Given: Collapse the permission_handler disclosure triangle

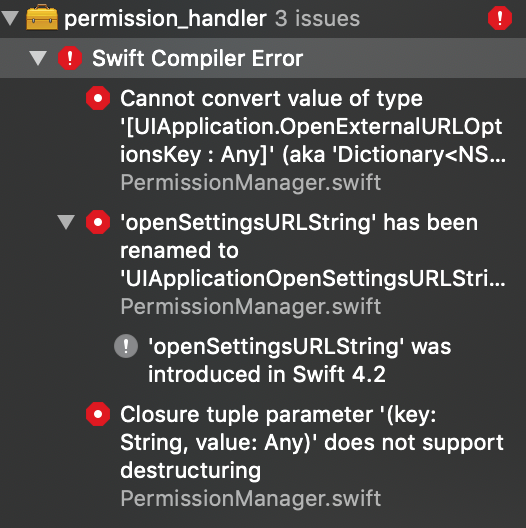Looking at the screenshot, I should 10,18.
